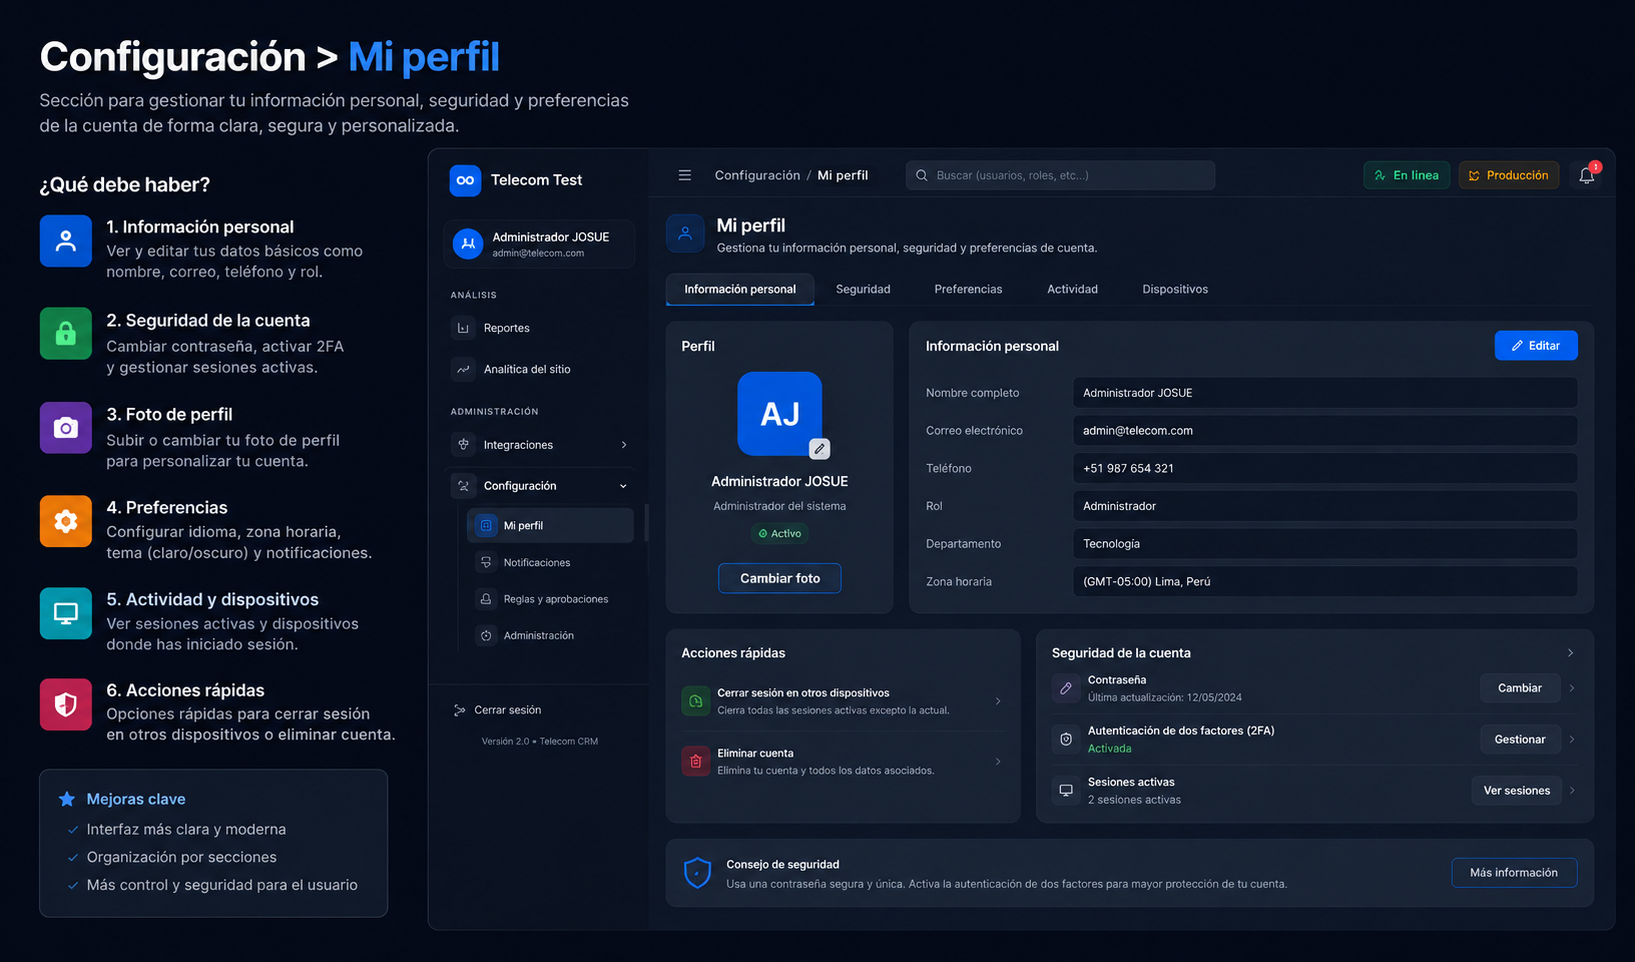Collapse the Configuración sidebar section
1635x962 pixels.
click(x=624, y=486)
